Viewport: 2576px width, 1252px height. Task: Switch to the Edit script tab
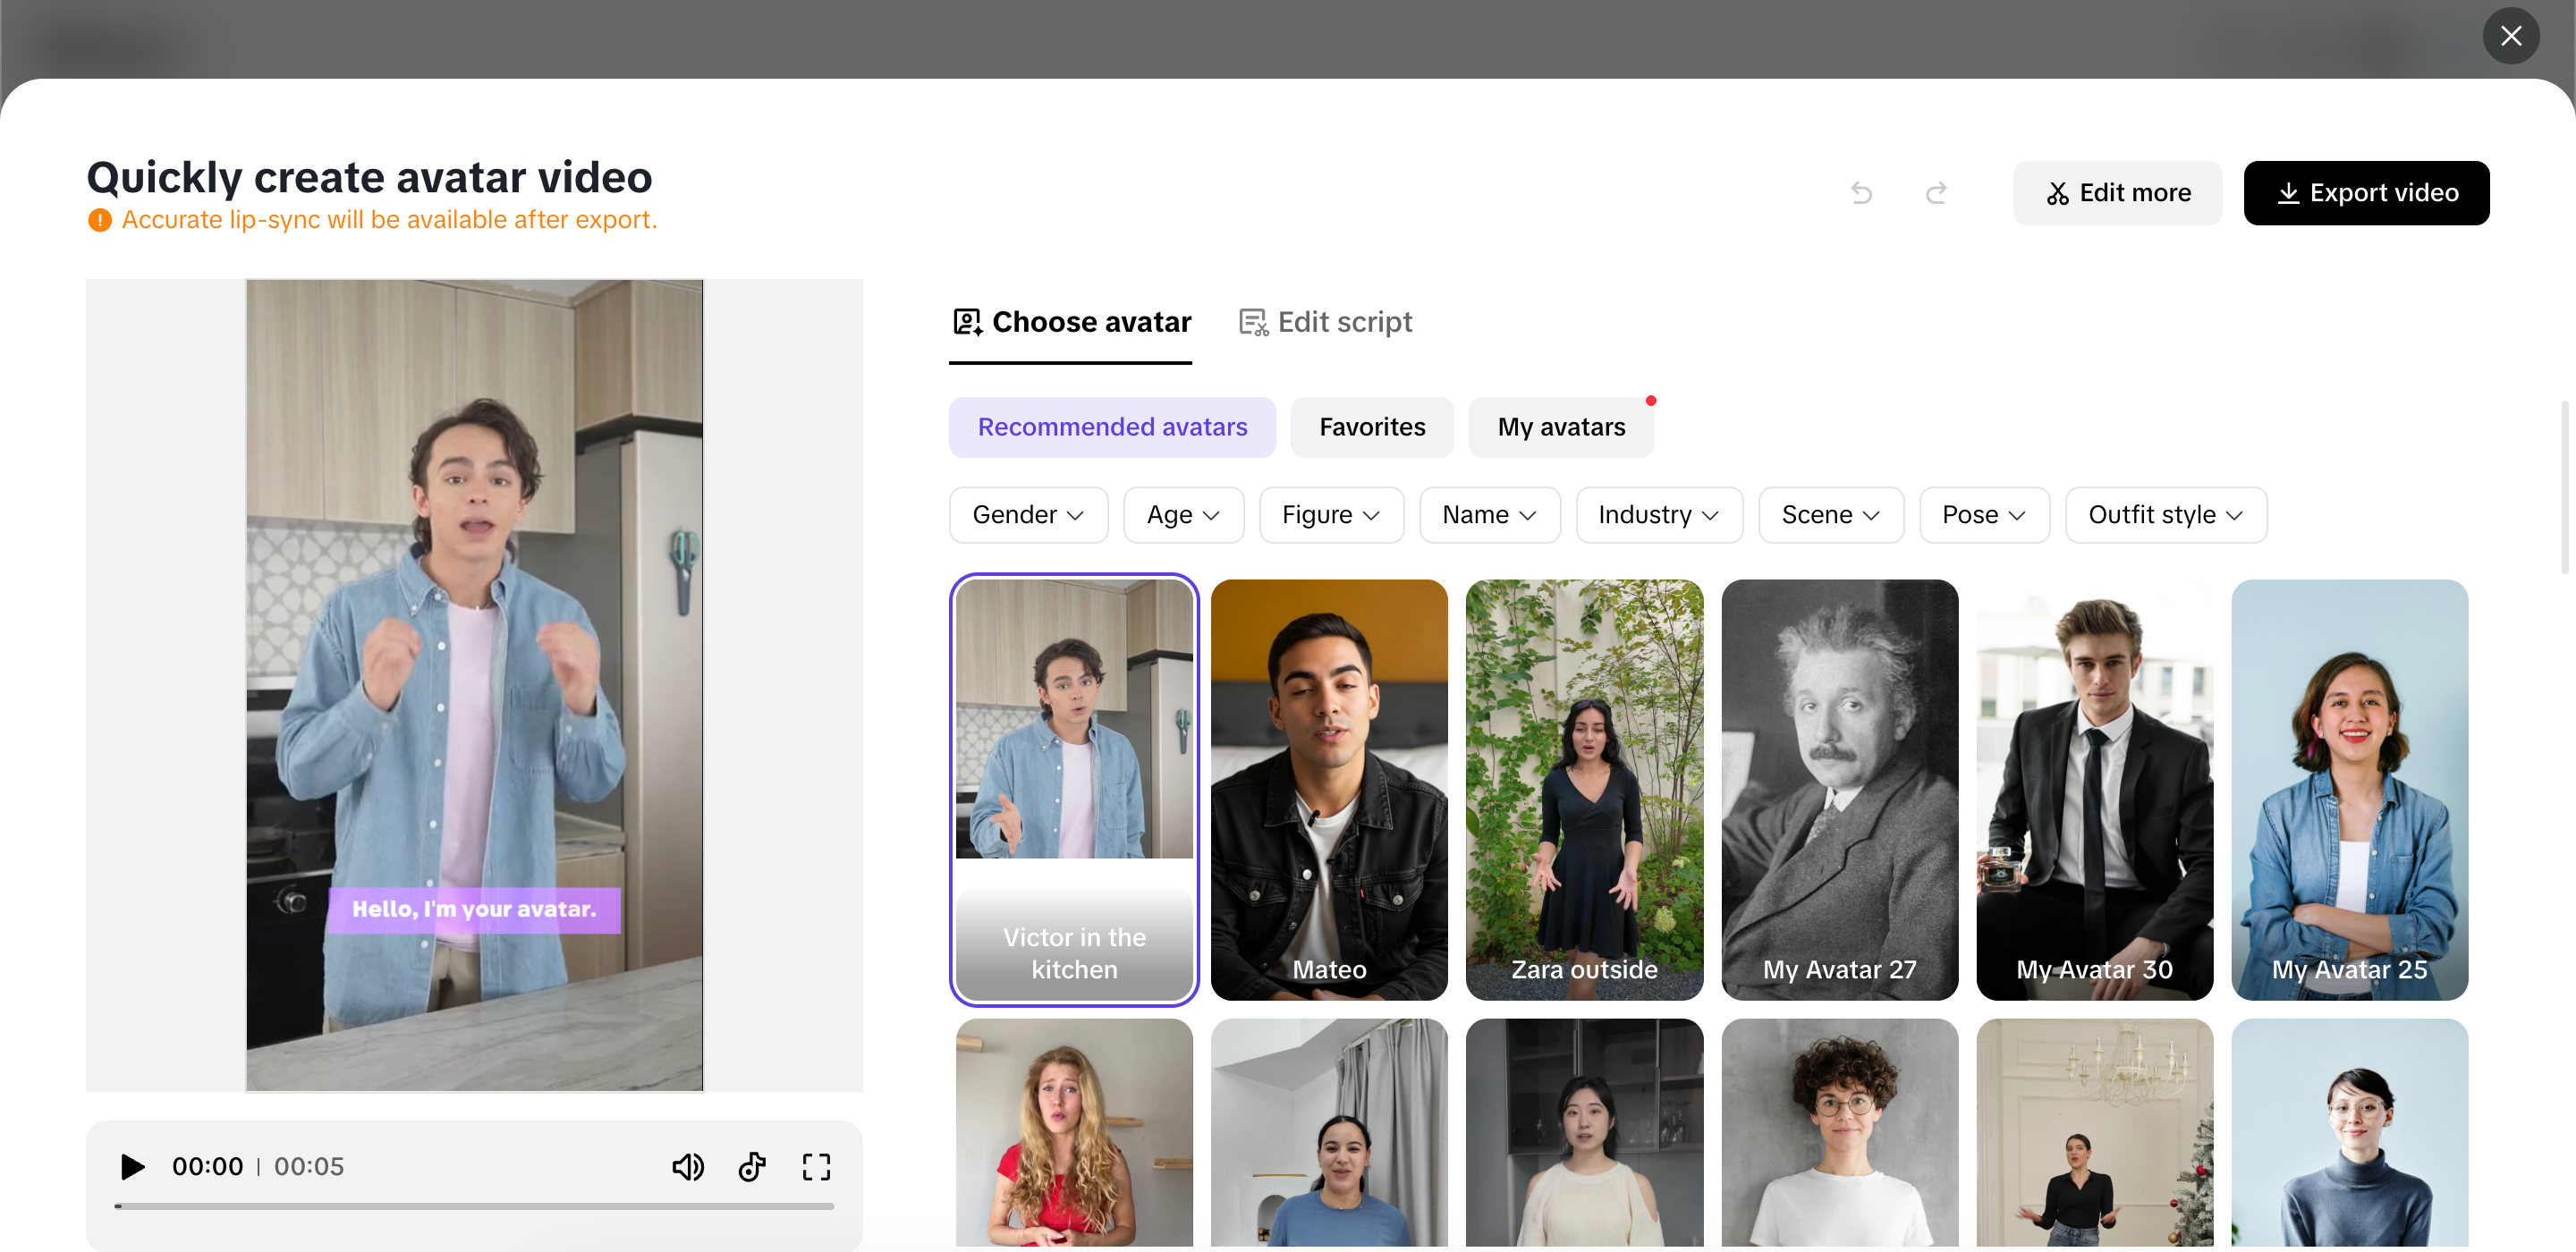click(x=1325, y=322)
